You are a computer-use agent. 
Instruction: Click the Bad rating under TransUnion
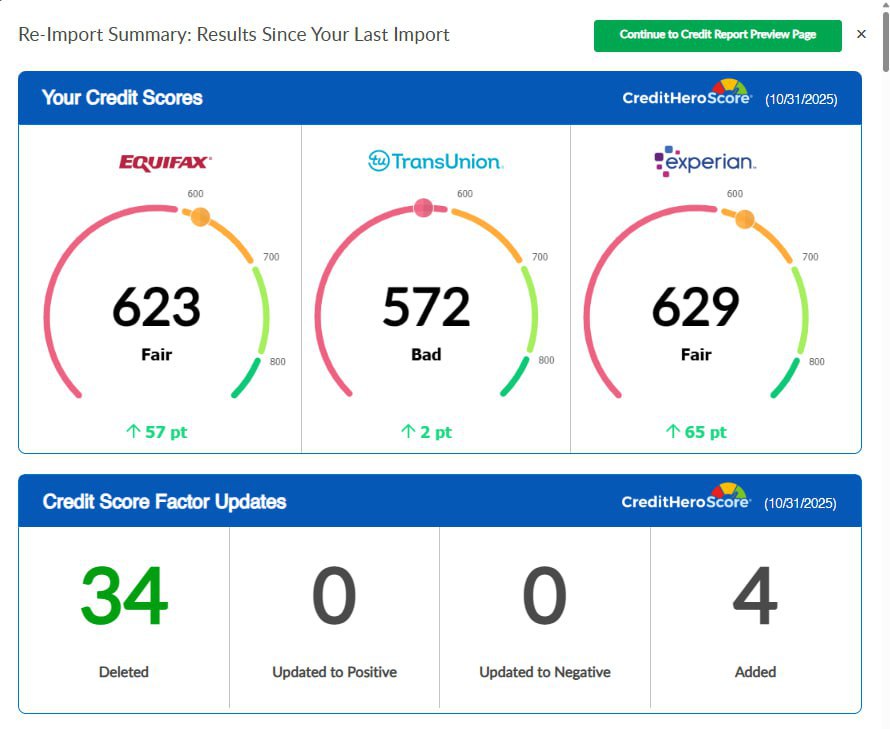(x=426, y=354)
